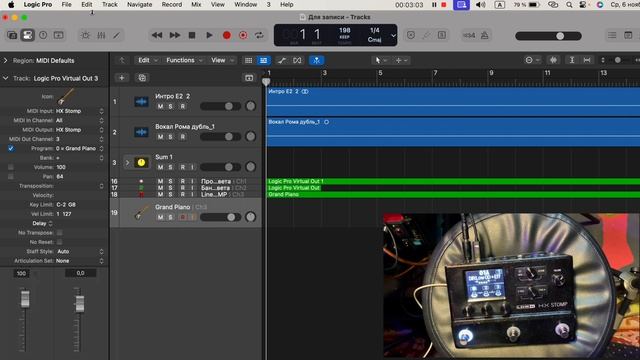The width and height of the screenshot is (640, 360).
Task: Open MIDI Input HX Stomp dropdown
Action: click(x=80, y=111)
